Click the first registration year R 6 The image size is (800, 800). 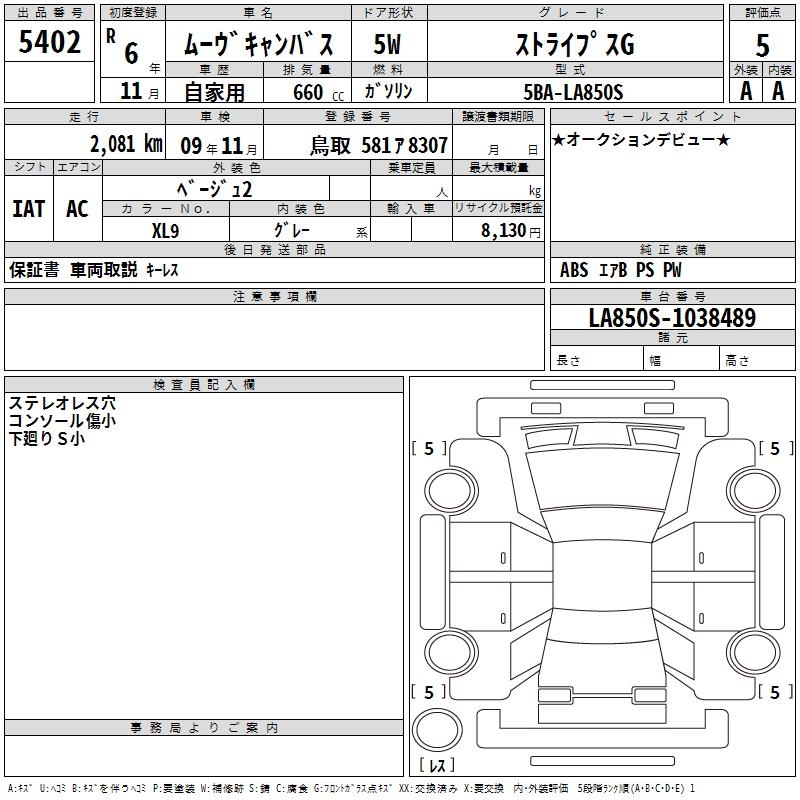pos(131,49)
